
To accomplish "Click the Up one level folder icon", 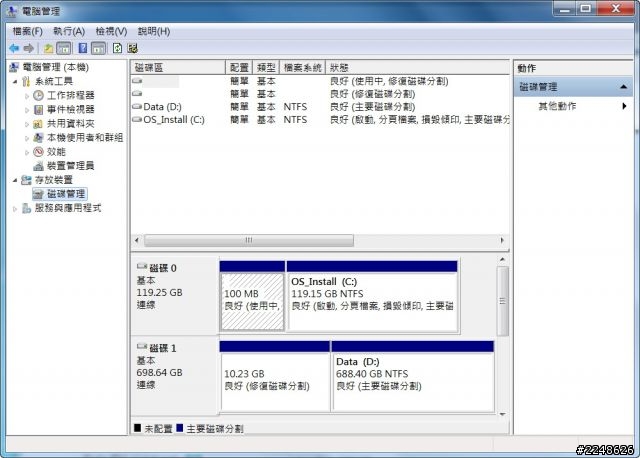I will click(x=49, y=49).
